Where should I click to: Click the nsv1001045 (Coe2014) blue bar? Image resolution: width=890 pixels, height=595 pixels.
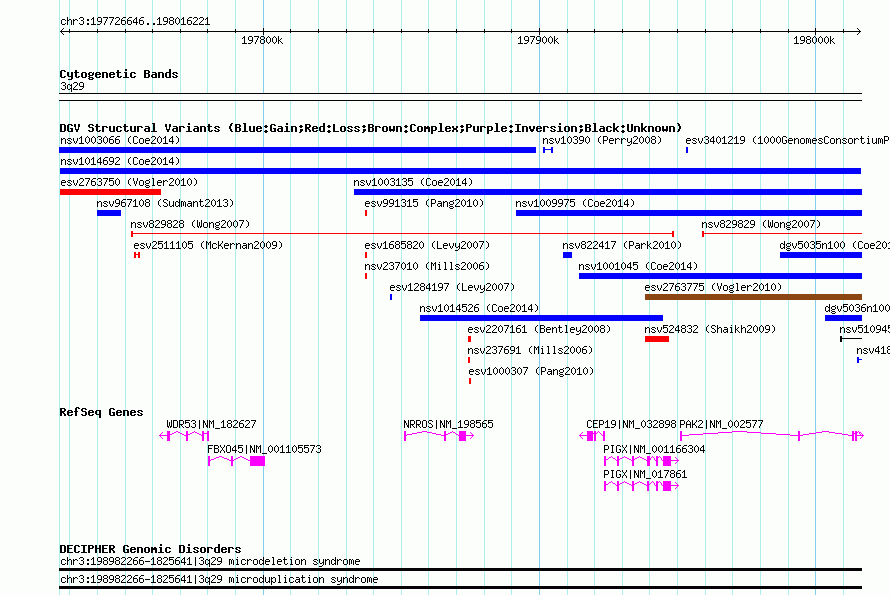coord(720,276)
